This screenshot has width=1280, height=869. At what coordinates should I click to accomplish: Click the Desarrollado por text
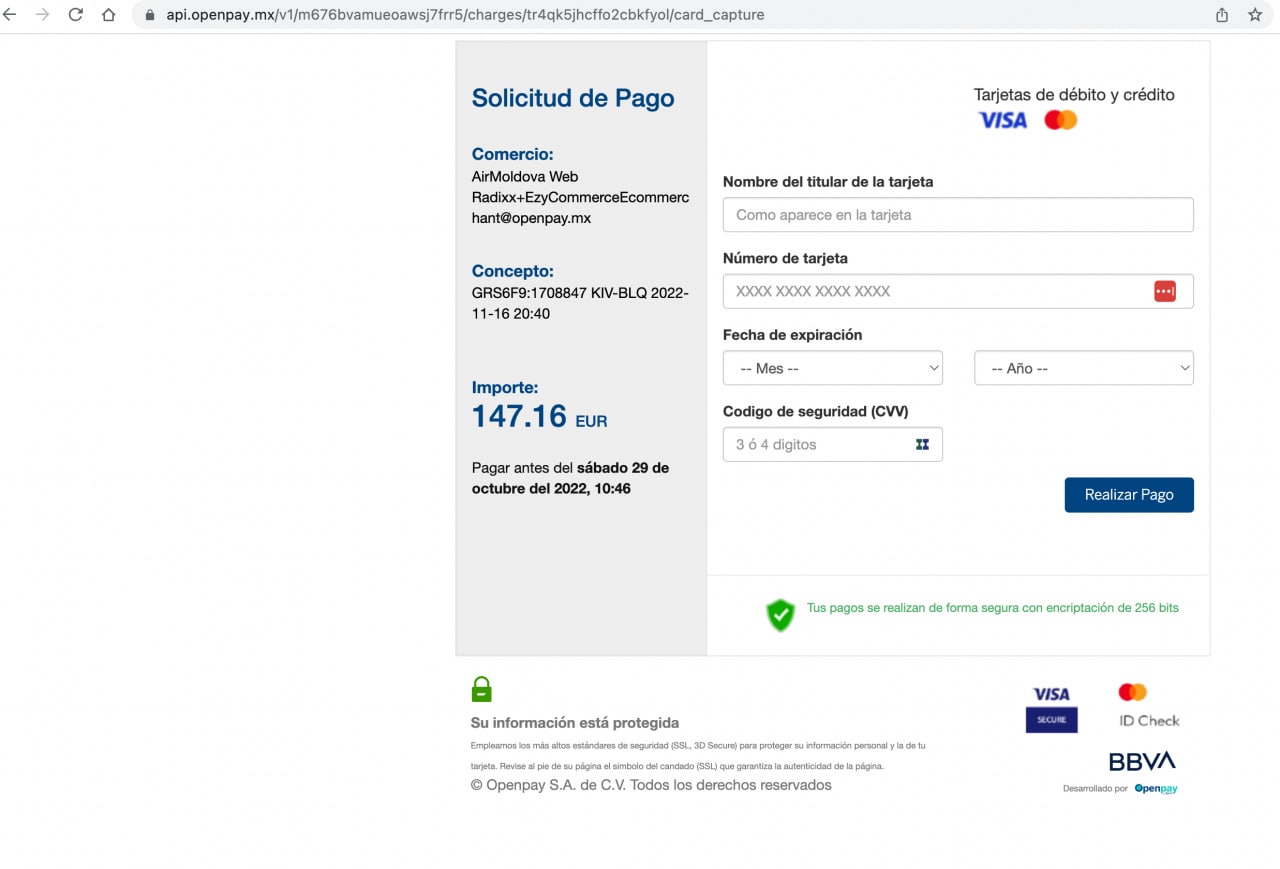click(x=1095, y=789)
